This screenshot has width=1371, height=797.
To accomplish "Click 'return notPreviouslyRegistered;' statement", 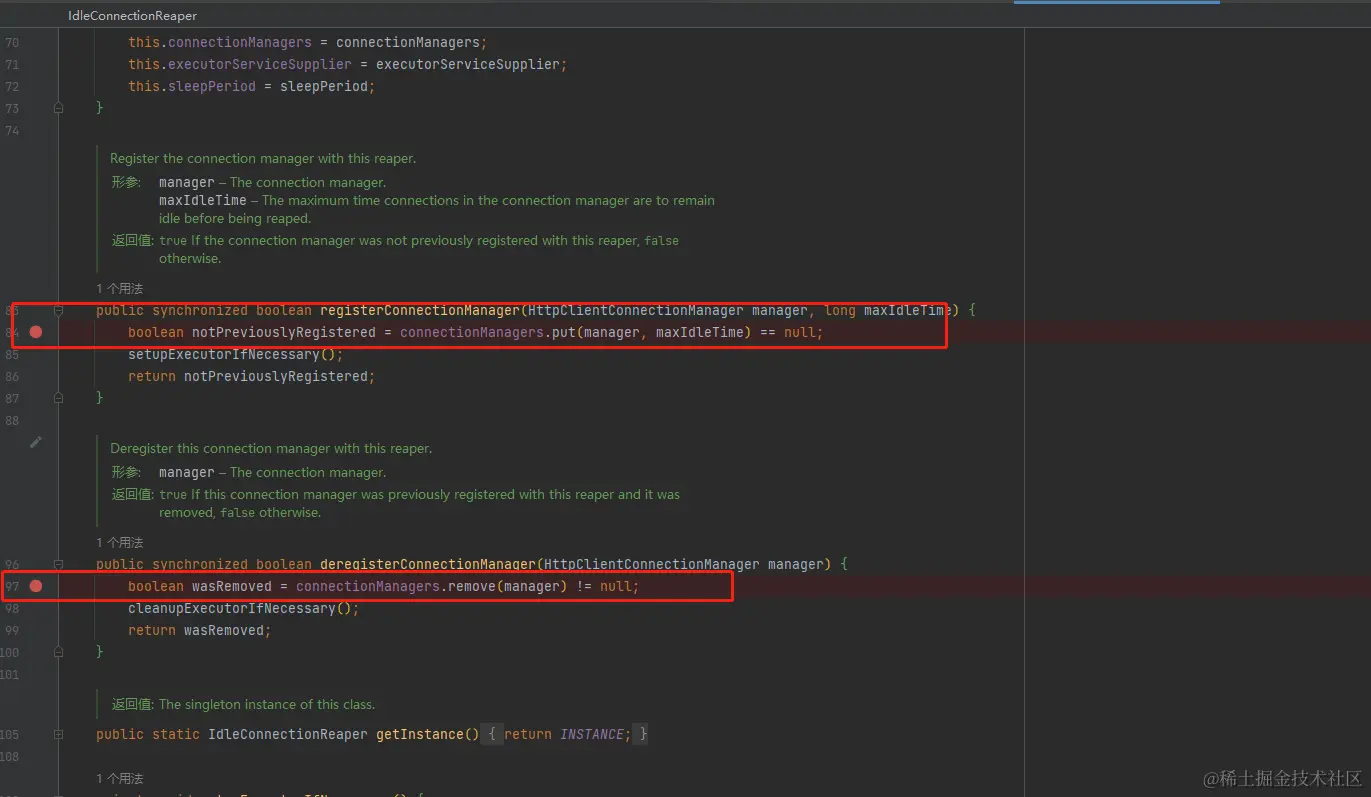I will 251,376.
